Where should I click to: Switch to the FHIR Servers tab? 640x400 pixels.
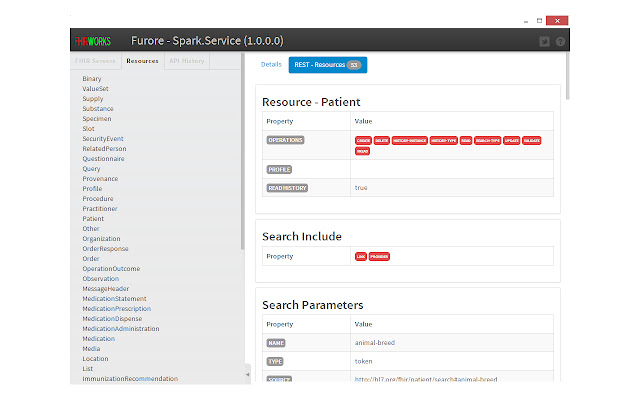95,61
